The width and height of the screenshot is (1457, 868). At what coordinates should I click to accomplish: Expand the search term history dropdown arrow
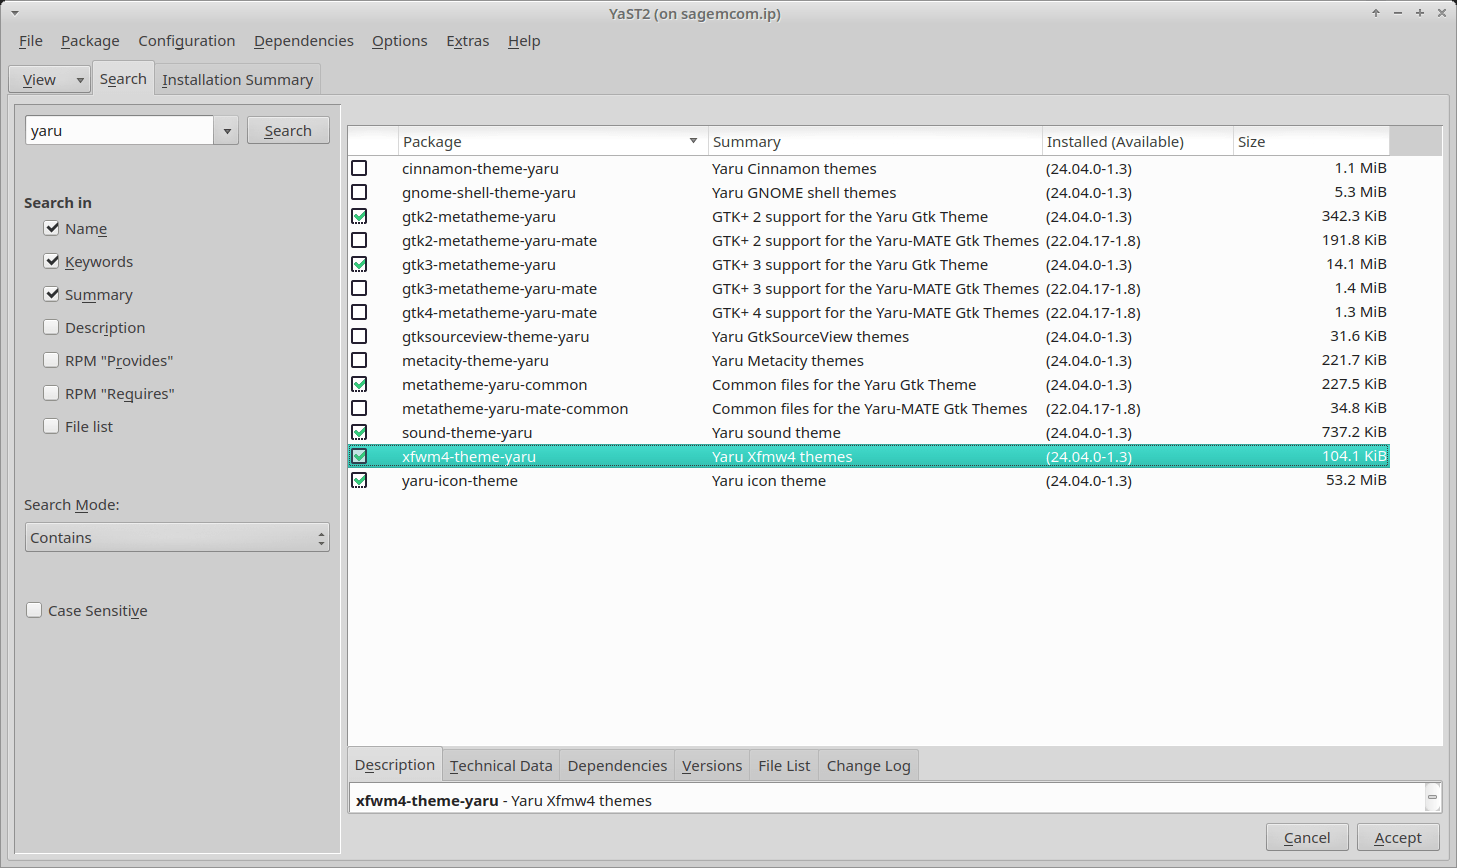227,131
